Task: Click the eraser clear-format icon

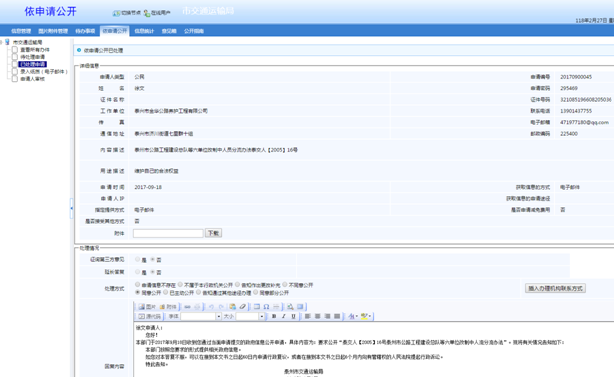Action: point(243,307)
